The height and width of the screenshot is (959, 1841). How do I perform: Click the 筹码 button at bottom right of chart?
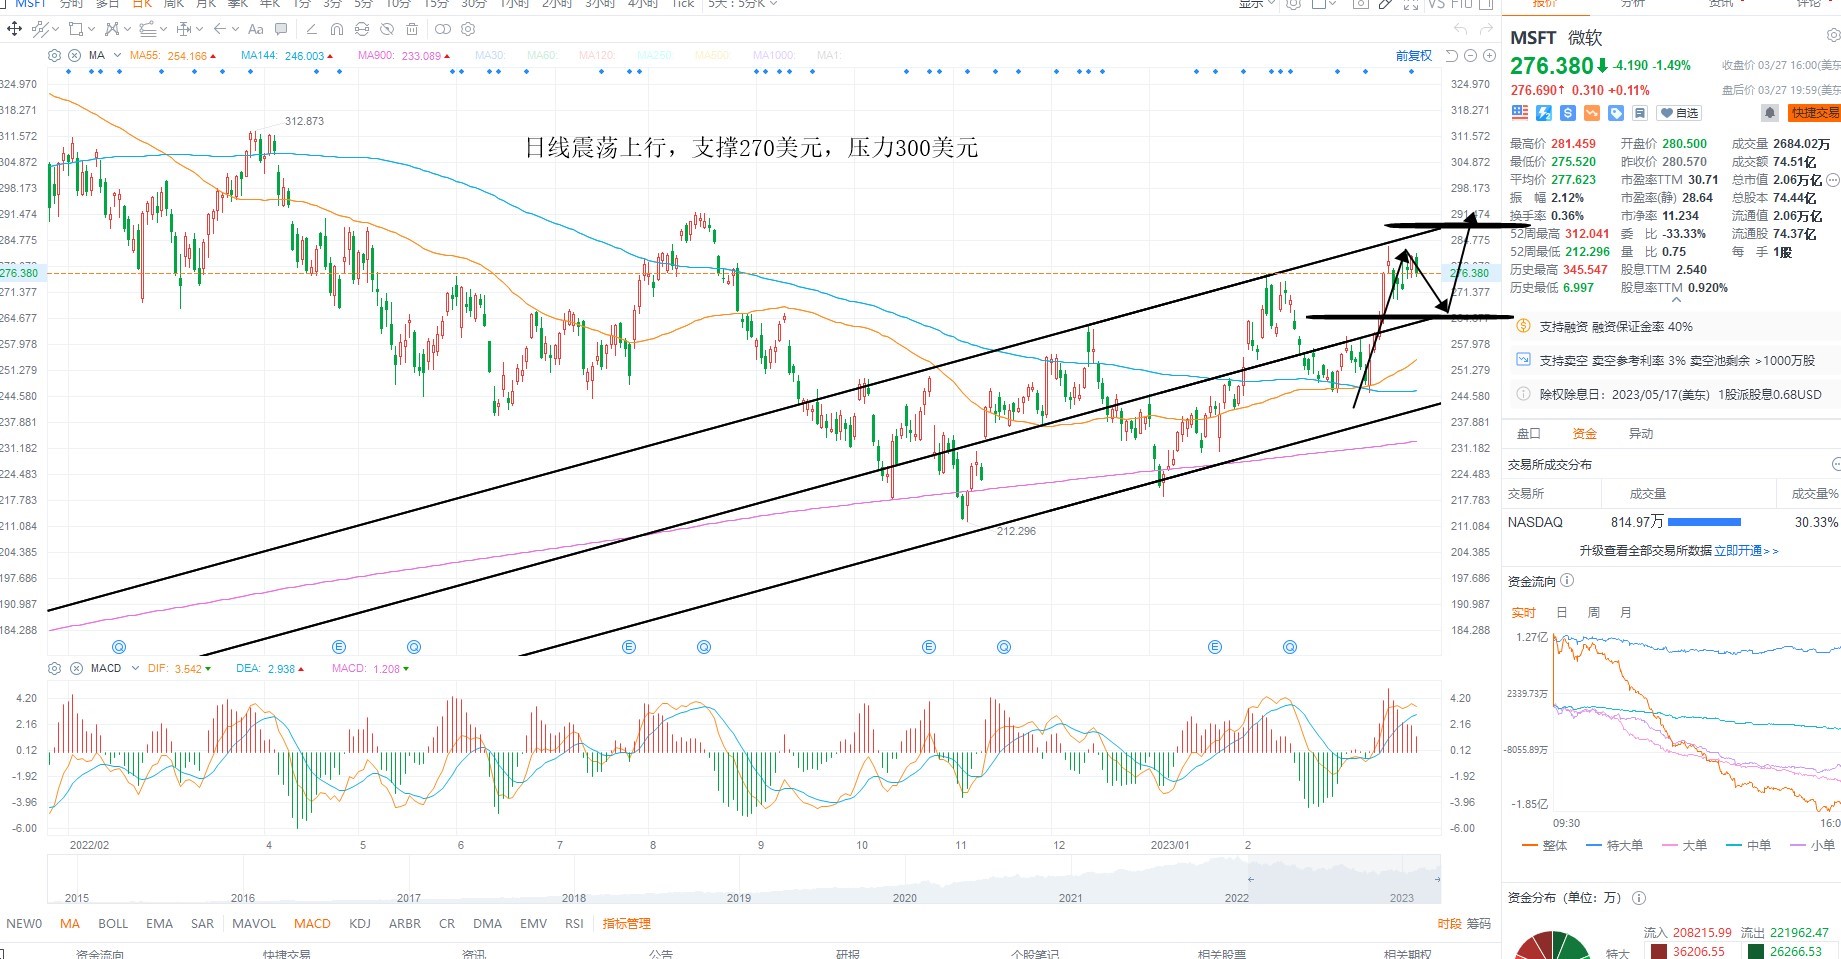[1478, 924]
